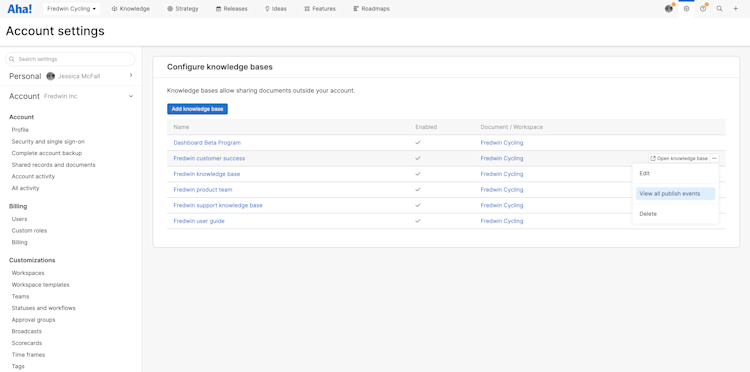Viewport: 750px width, 372px height.
Task: Open Dashboard Beta Program knowledge base
Action: coord(207,142)
